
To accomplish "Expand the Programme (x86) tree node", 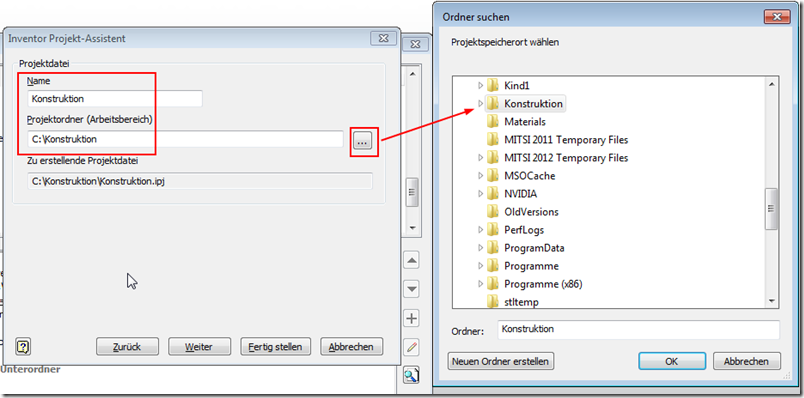I will pyautogui.click(x=480, y=284).
